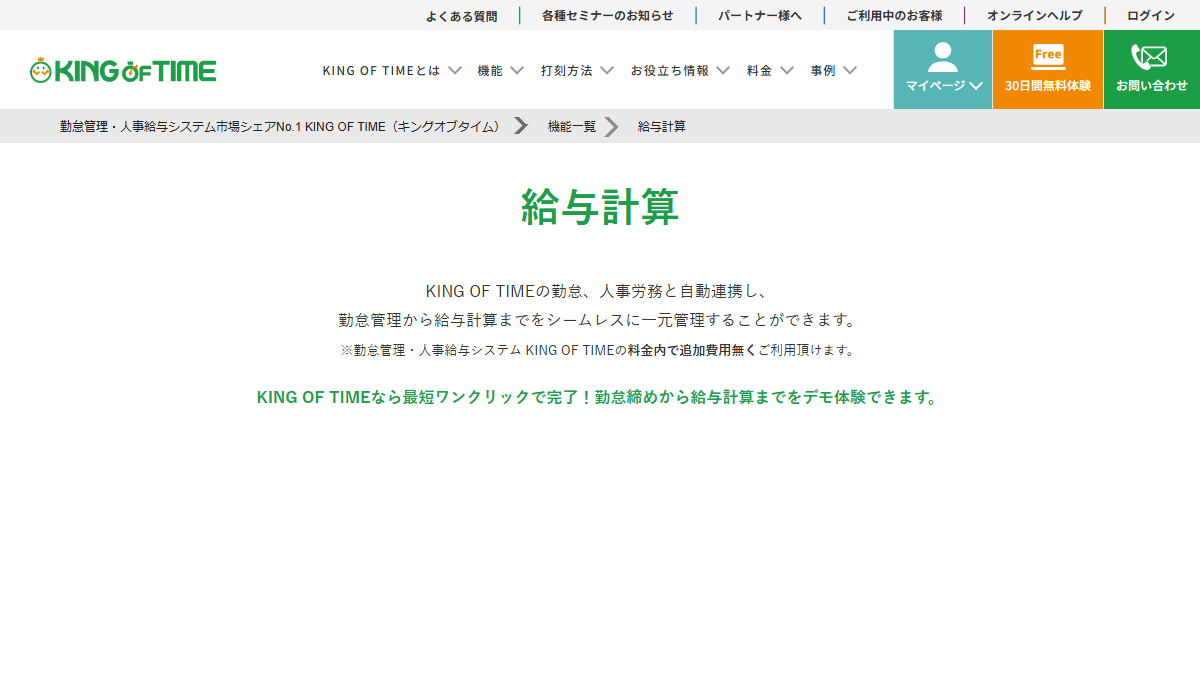This screenshot has width=1200, height=675.
Task: Click the My Page person icon
Action: (x=943, y=57)
